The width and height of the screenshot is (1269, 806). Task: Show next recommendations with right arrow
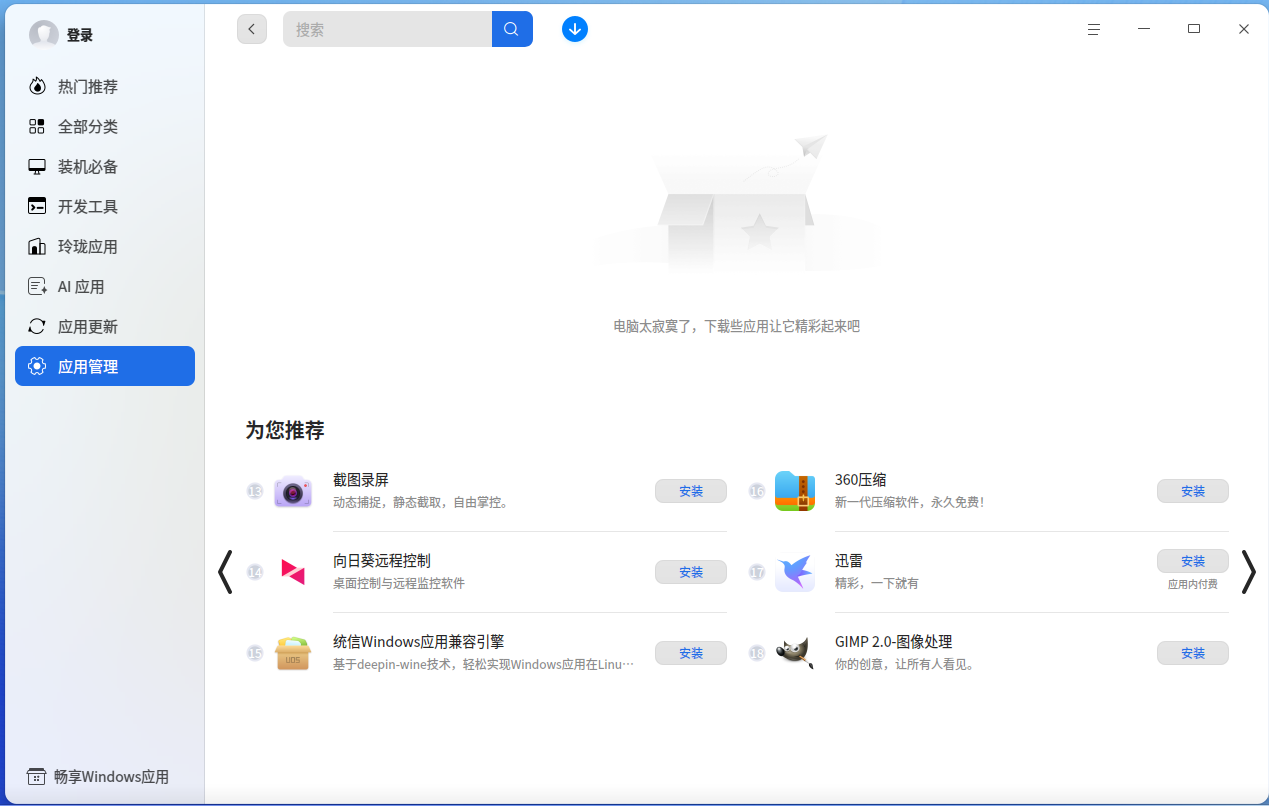[x=1249, y=572]
